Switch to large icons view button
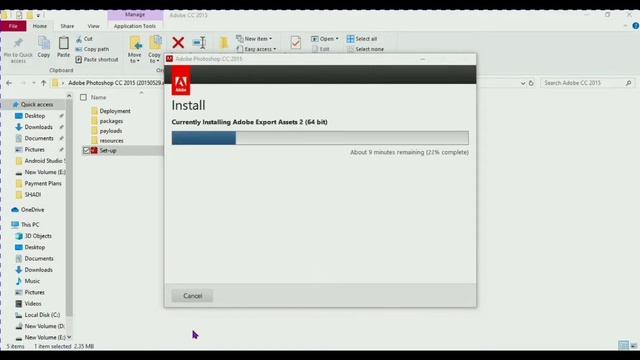This screenshot has height=360, width=640. click(x=633, y=346)
